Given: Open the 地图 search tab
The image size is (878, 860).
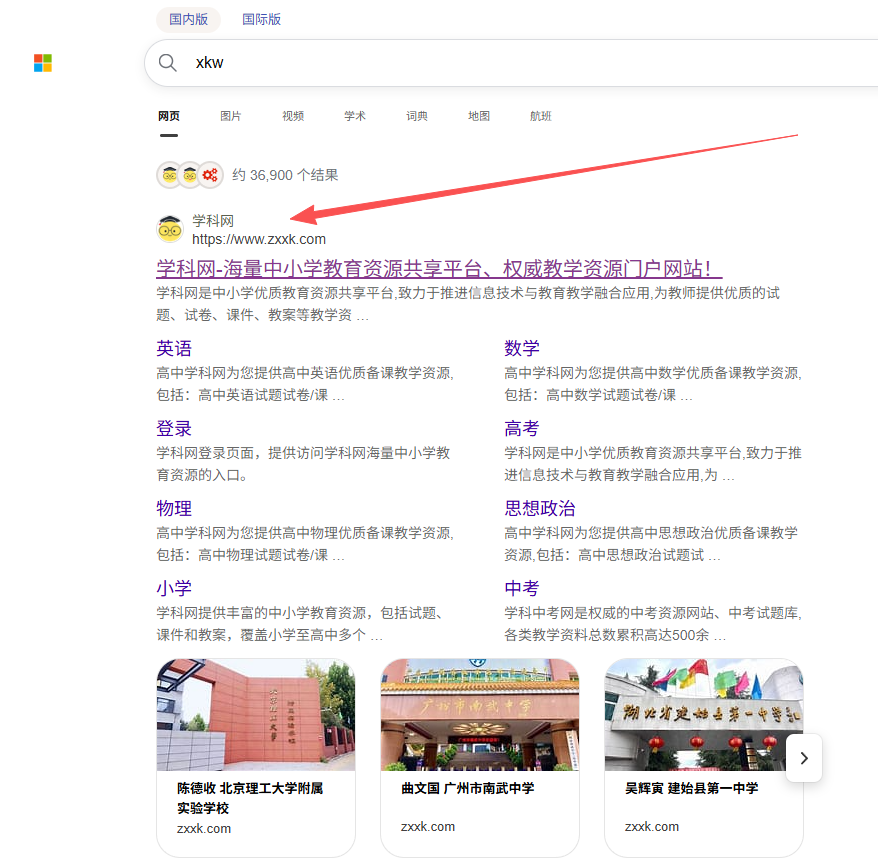Looking at the screenshot, I should pos(479,116).
